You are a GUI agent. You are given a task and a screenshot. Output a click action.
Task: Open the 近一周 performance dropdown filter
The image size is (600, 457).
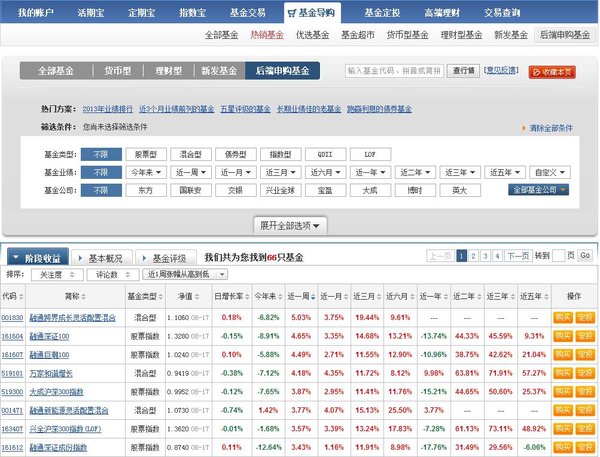pyautogui.click(x=191, y=172)
